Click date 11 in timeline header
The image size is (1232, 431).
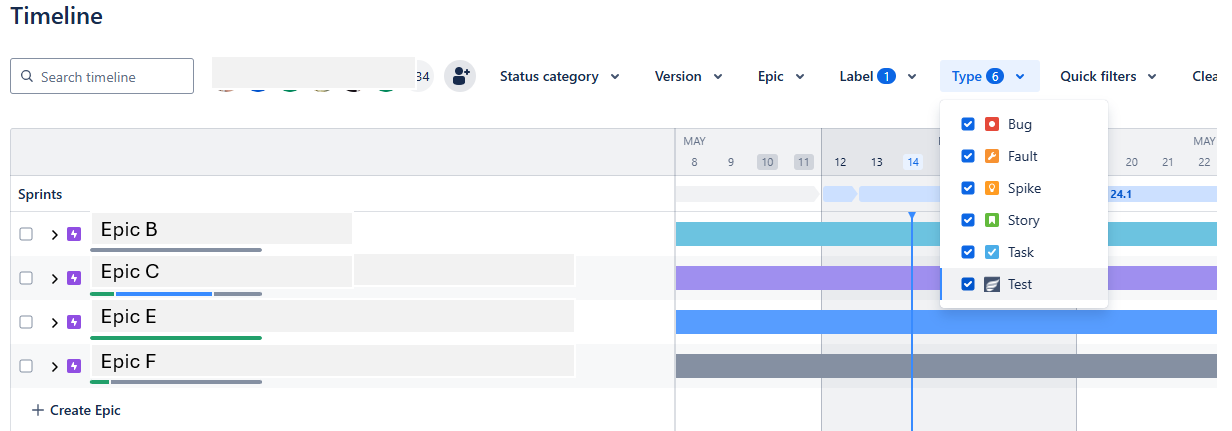click(x=804, y=162)
